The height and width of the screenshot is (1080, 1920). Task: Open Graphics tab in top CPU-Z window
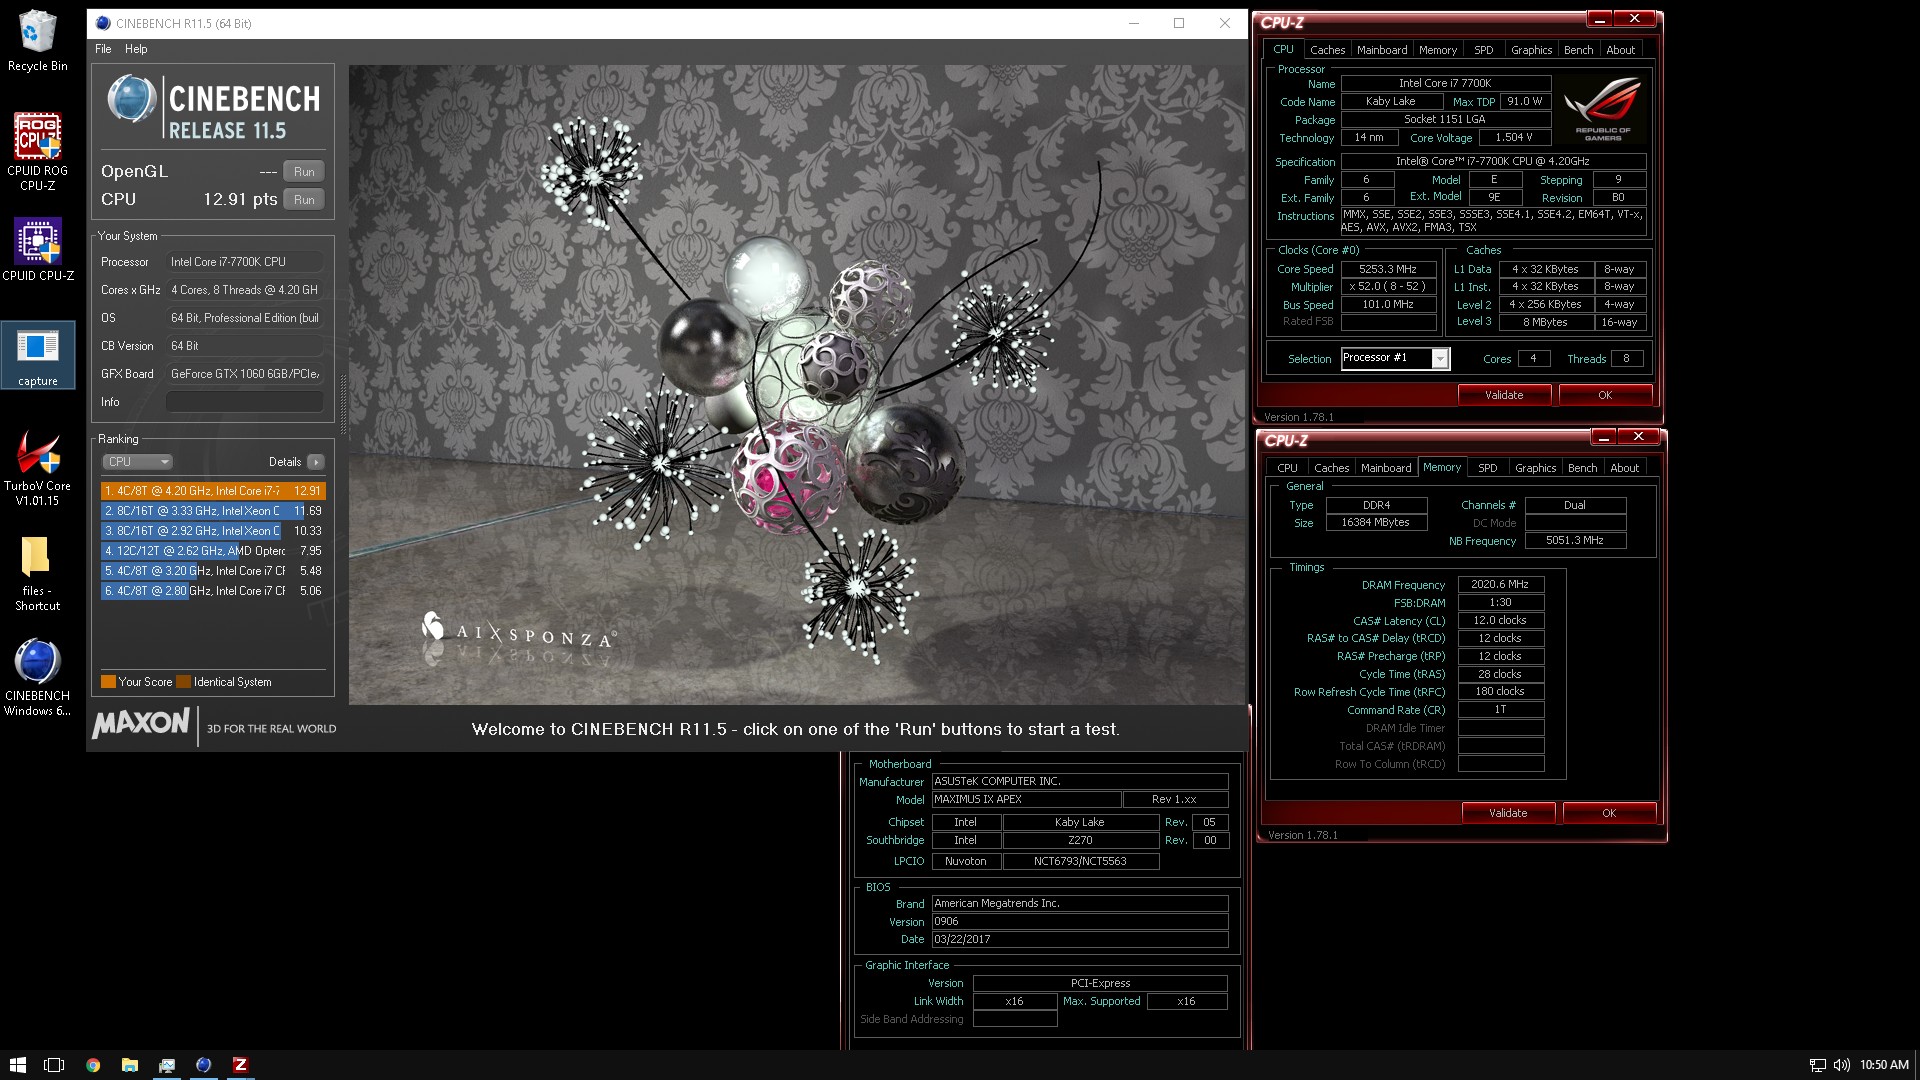[x=1531, y=50]
